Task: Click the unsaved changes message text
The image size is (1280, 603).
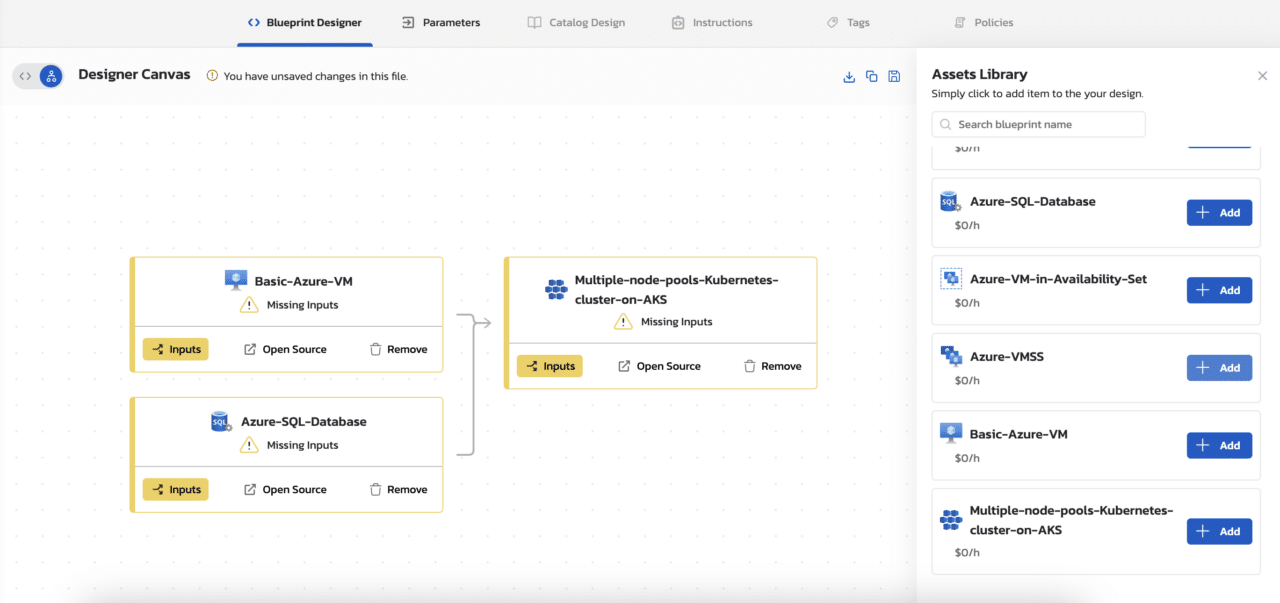Action: click(x=315, y=76)
